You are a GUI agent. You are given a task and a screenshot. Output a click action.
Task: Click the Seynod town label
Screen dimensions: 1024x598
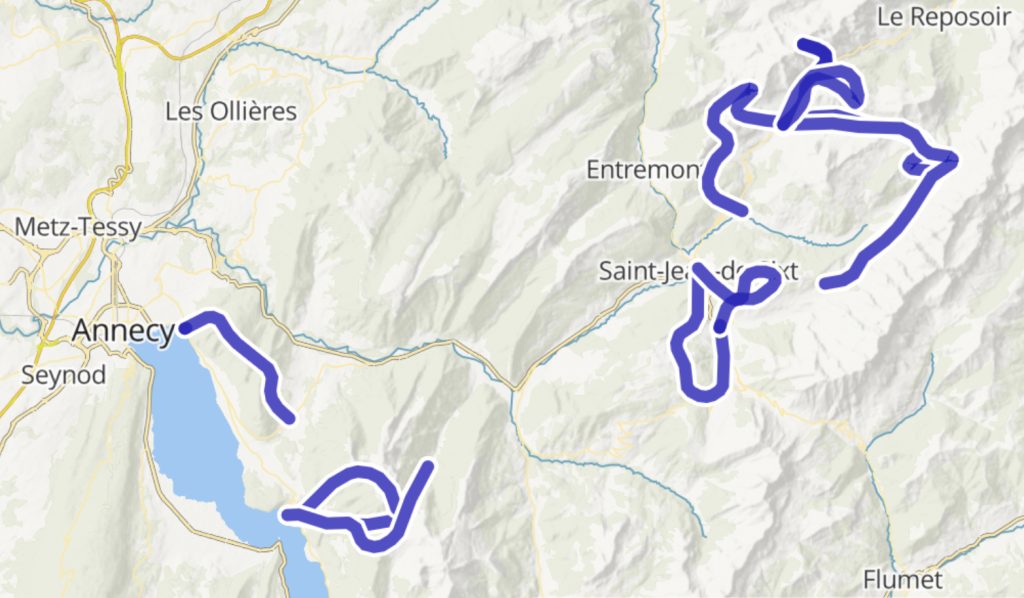pos(63,375)
